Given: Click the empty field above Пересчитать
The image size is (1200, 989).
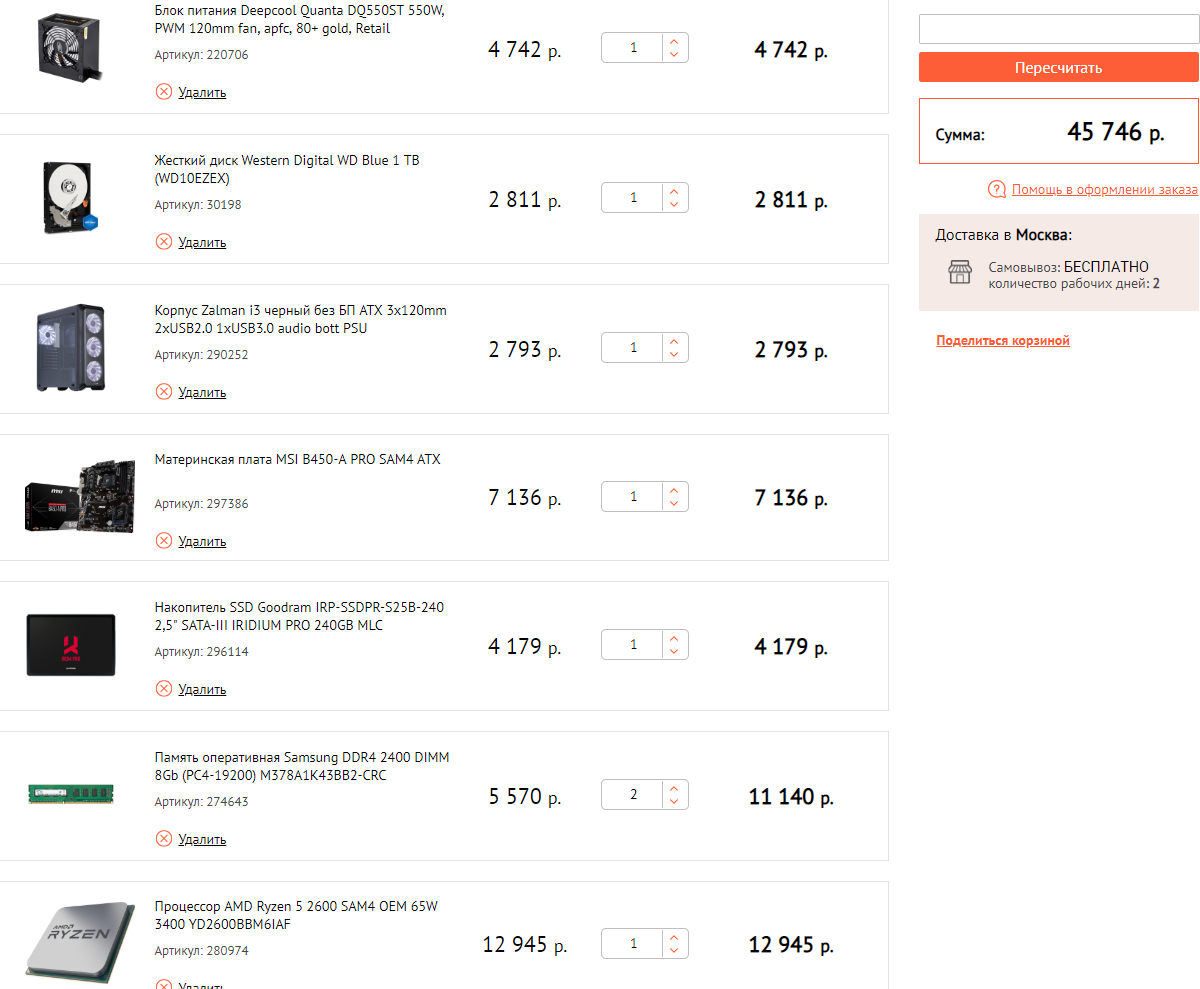Looking at the screenshot, I should pyautogui.click(x=1058, y=29).
